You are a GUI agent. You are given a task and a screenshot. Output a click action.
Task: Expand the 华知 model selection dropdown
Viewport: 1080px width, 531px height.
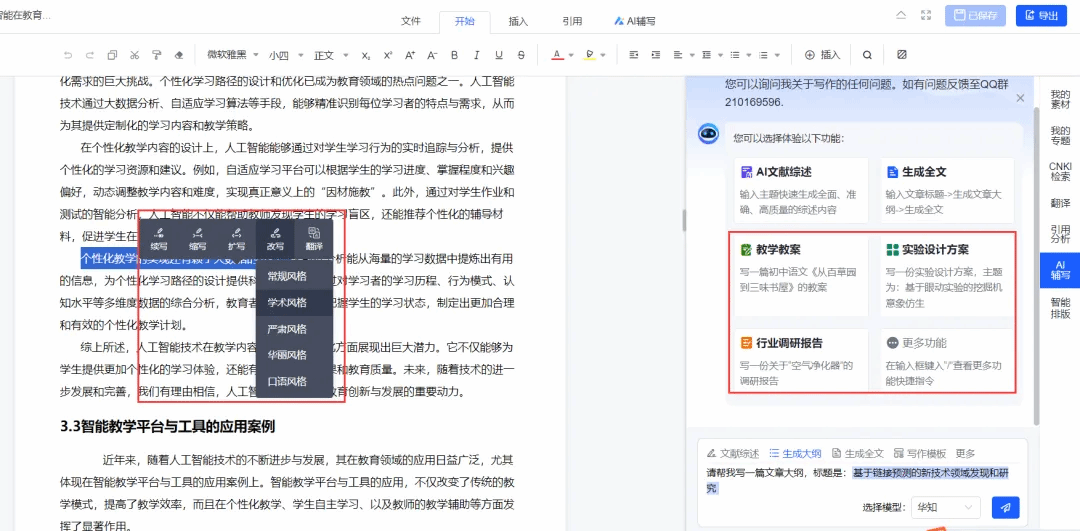[944, 507]
